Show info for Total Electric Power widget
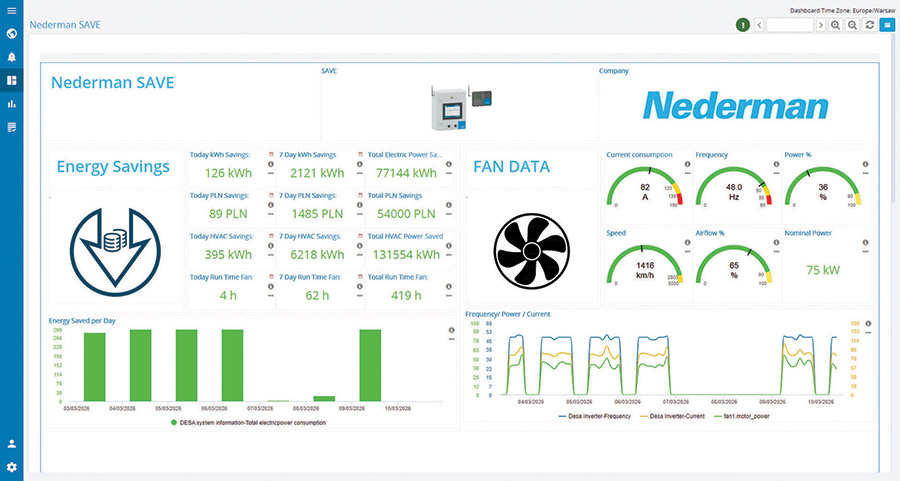 (449, 164)
